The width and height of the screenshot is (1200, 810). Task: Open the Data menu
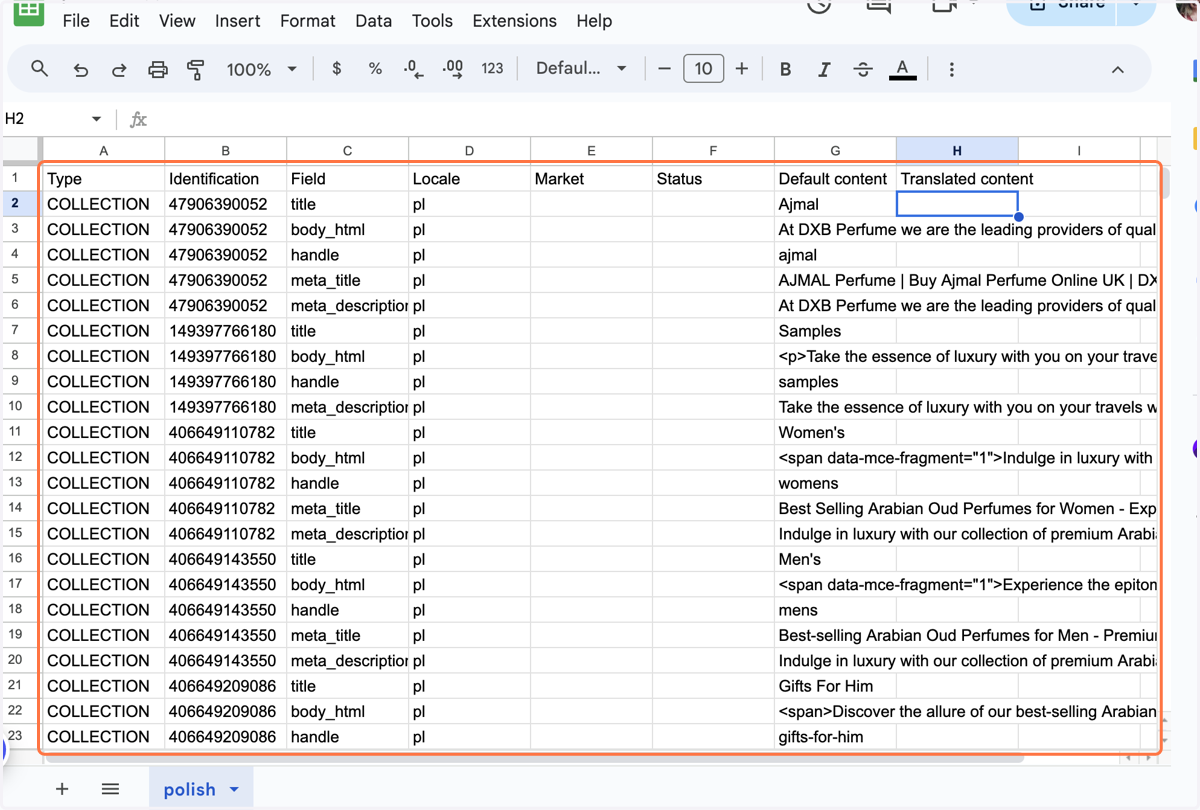373,21
